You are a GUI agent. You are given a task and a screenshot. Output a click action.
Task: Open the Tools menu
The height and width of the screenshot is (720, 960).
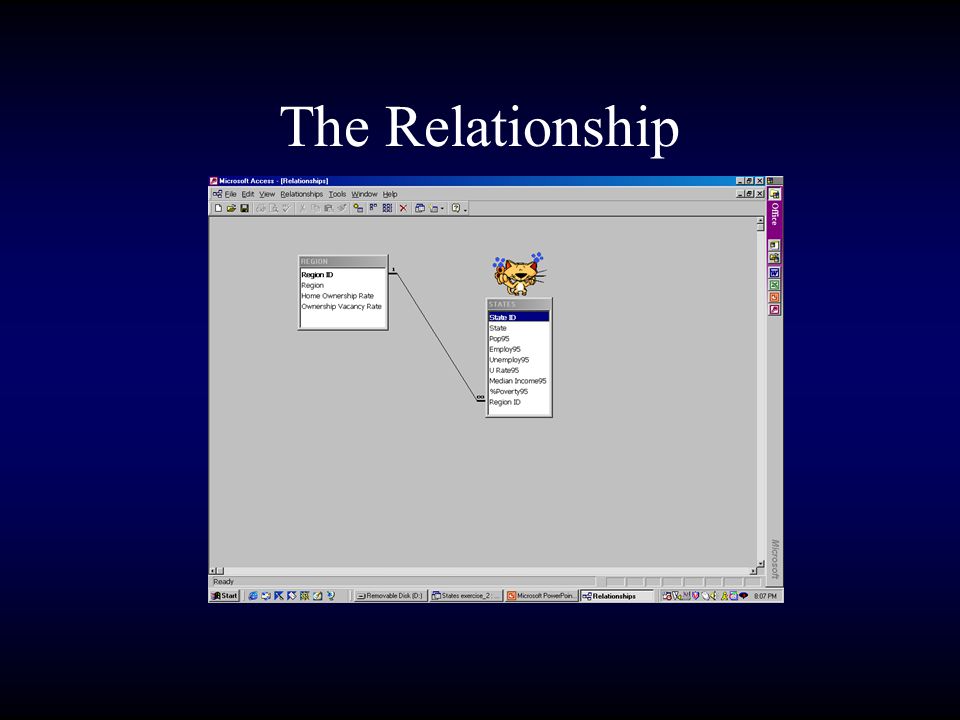[337, 194]
